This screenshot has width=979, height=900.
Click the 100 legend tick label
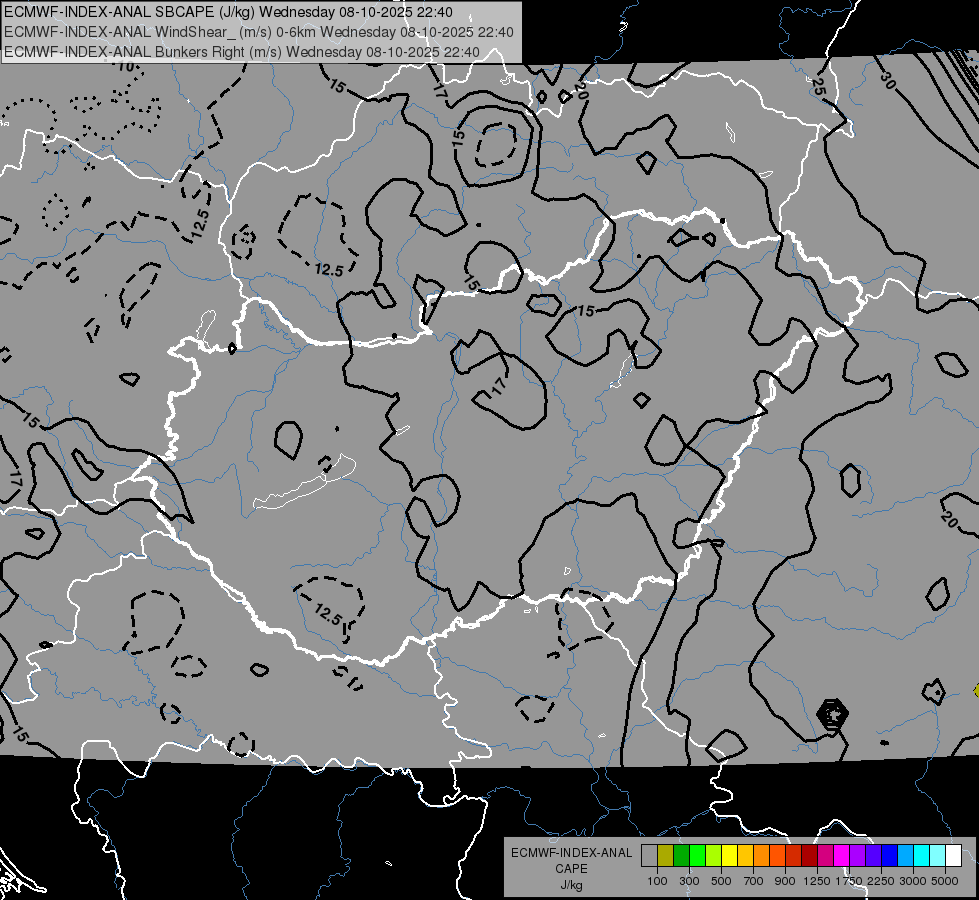click(657, 881)
